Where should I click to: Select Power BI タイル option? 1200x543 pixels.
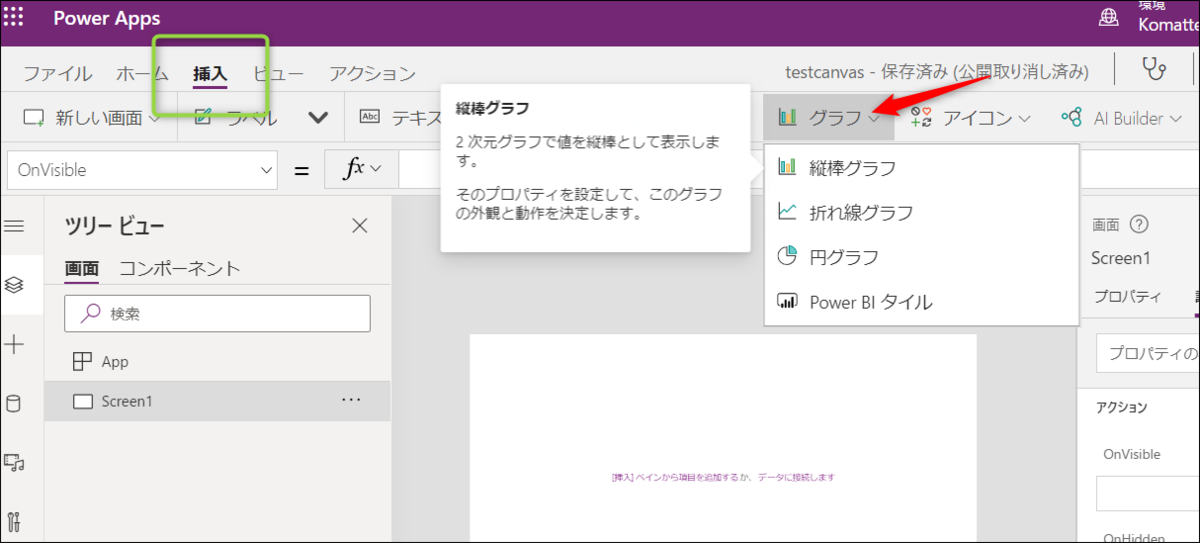(x=921, y=301)
